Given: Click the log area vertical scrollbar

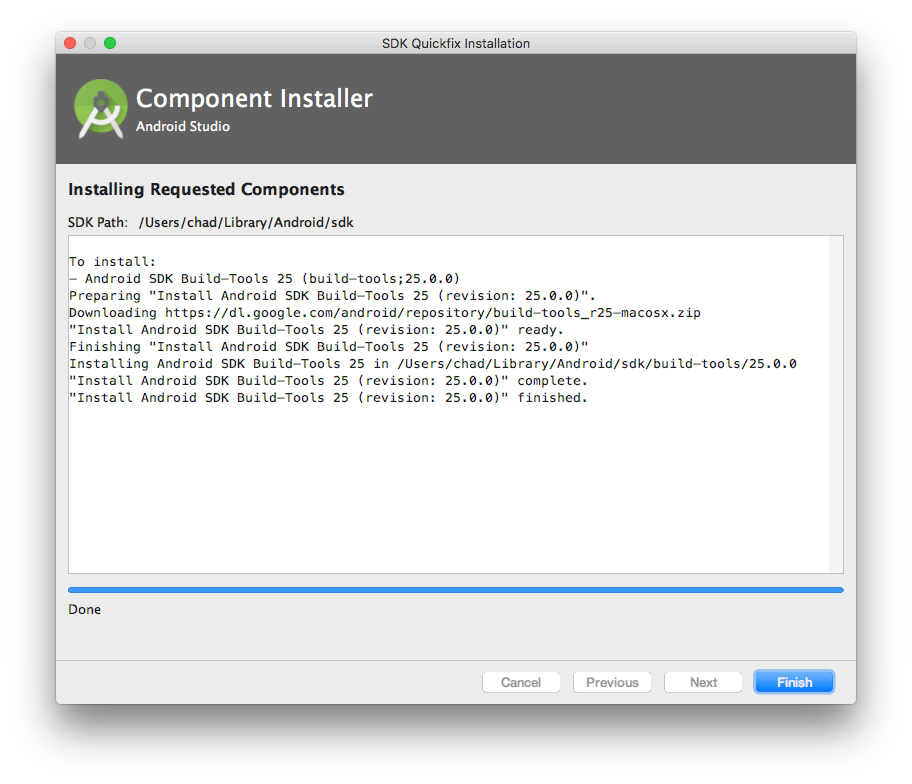Looking at the screenshot, I should click(x=836, y=404).
